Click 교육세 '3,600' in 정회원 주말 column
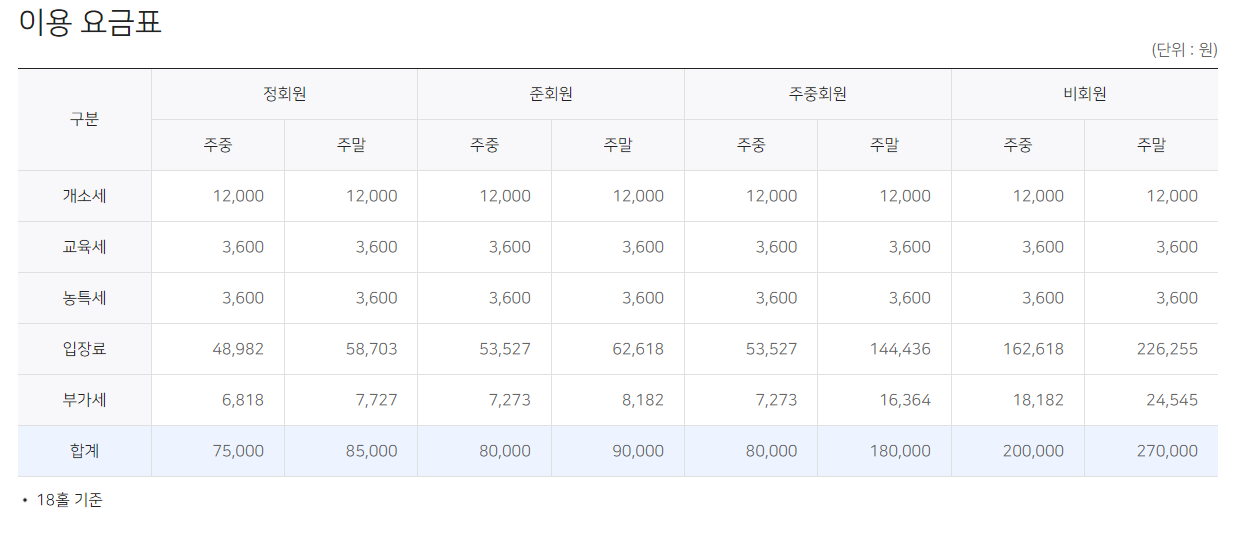 376,247
